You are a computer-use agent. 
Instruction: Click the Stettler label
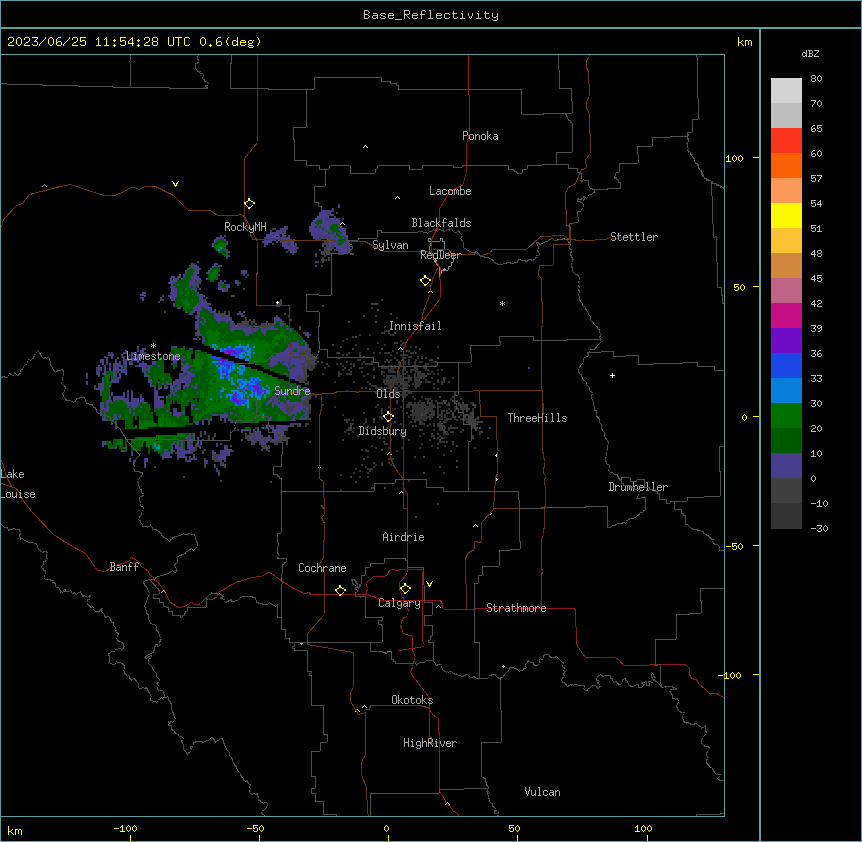pos(634,237)
